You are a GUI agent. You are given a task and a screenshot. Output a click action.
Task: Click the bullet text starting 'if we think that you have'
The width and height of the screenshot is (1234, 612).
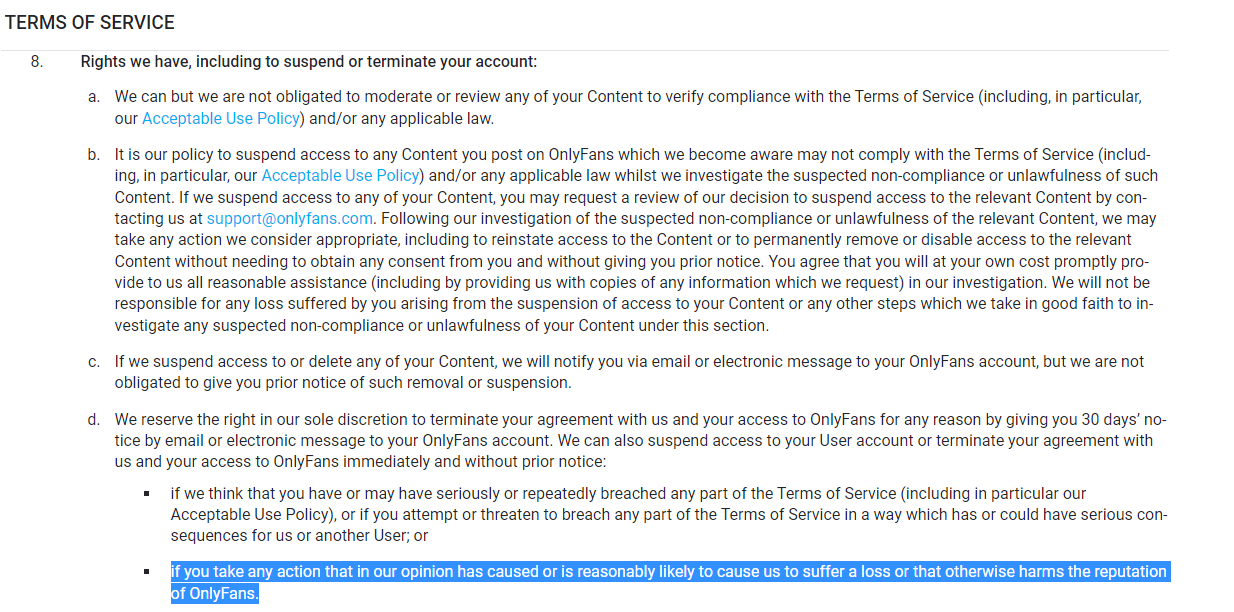[x=668, y=515]
